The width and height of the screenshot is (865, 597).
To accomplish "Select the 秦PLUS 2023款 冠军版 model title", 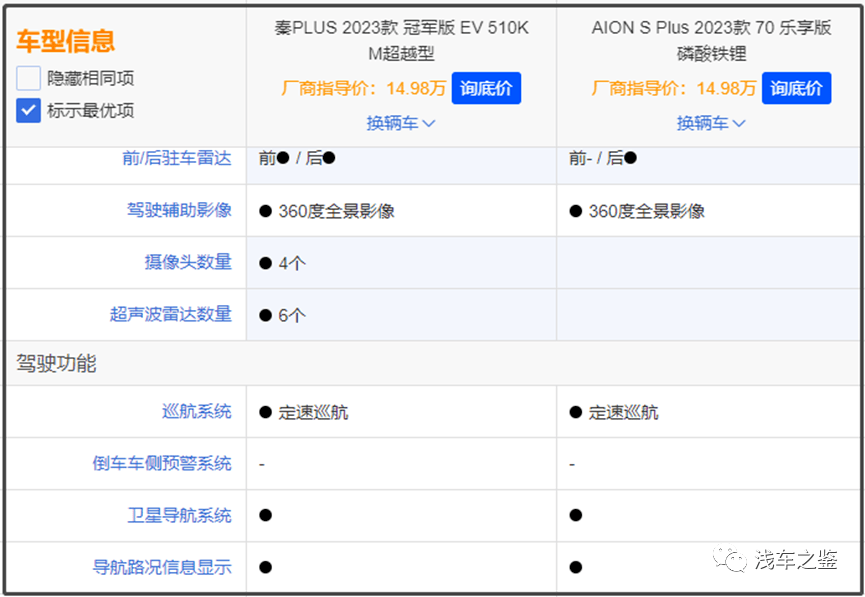I will [402, 40].
